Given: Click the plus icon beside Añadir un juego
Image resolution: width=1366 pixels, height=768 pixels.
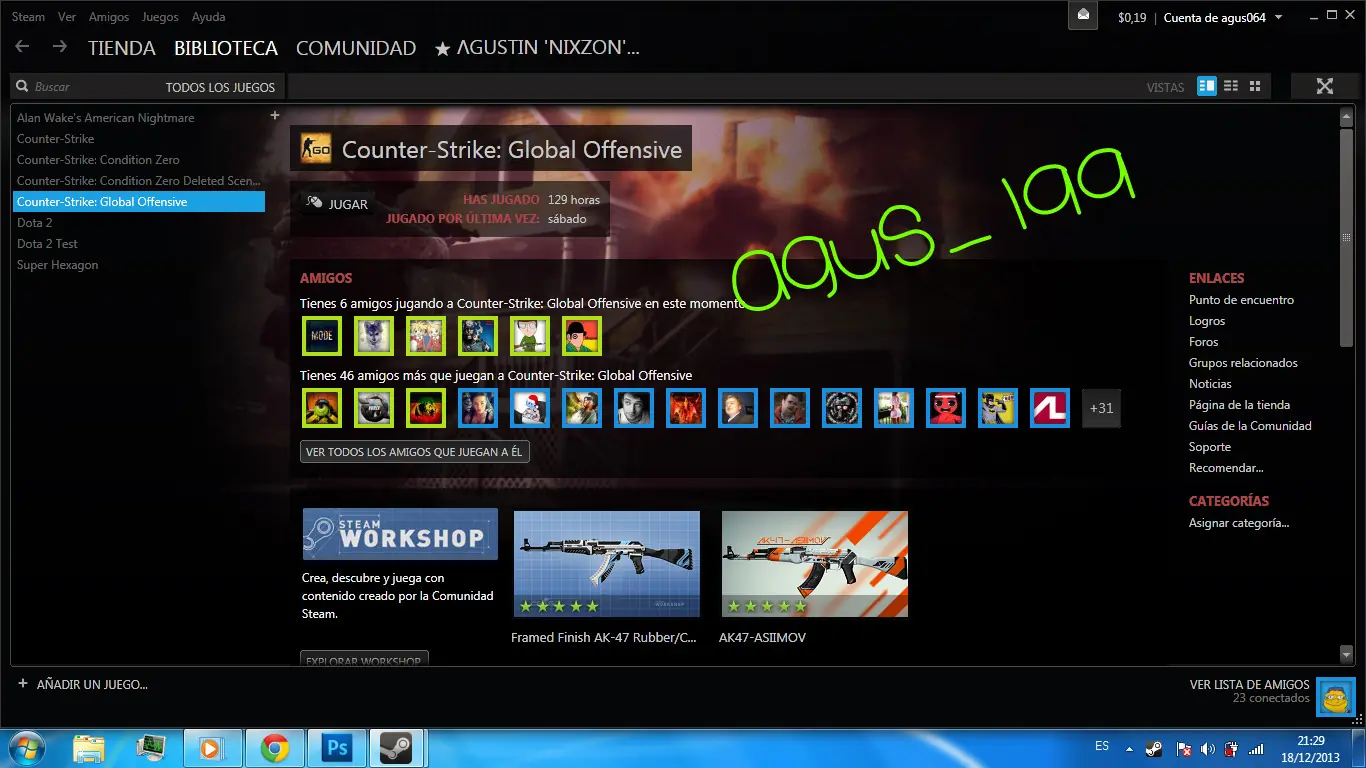Looking at the screenshot, I should coord(23,684).
